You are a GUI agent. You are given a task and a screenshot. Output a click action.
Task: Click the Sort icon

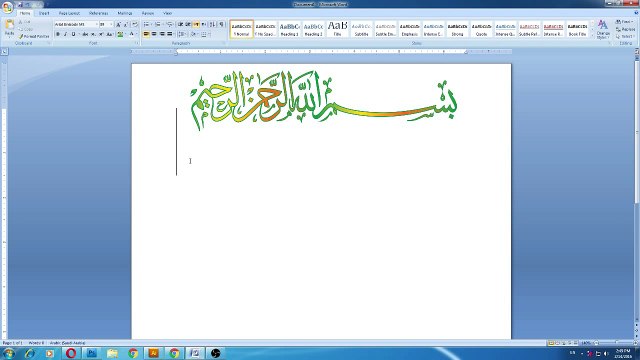[x=212, y=24]
